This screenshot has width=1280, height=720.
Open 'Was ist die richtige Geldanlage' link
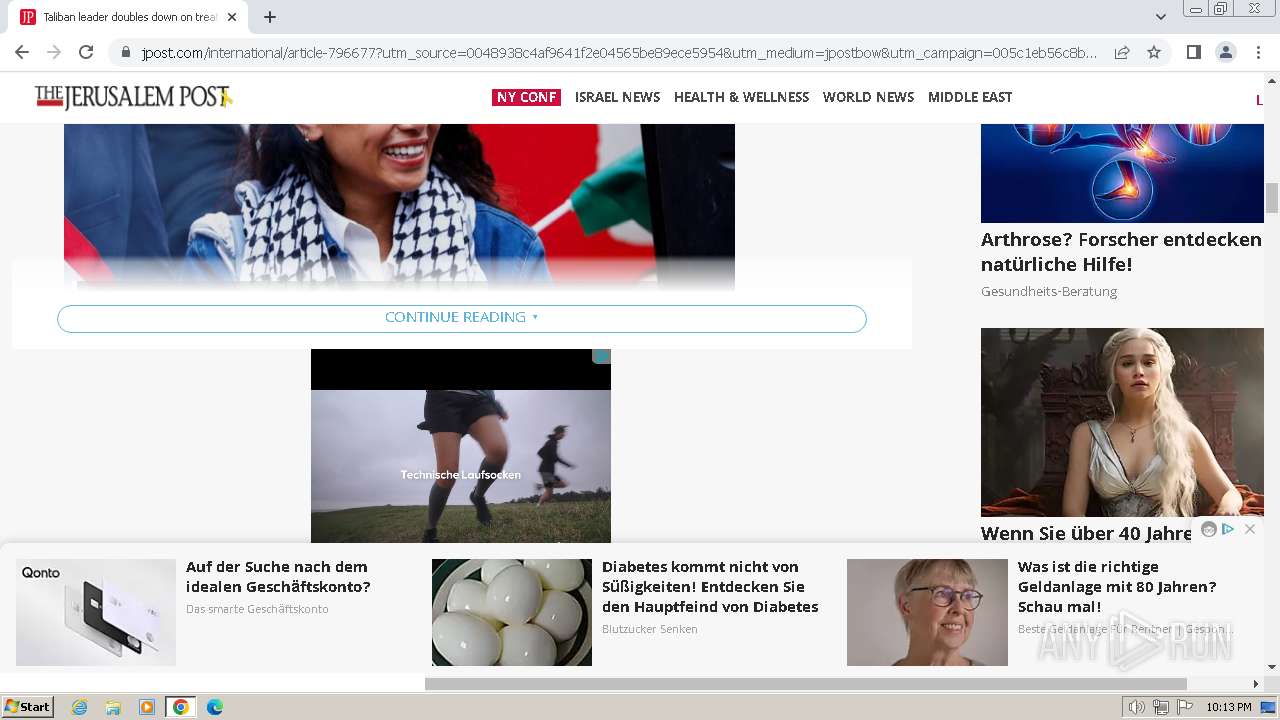[x=1117, y=587]
